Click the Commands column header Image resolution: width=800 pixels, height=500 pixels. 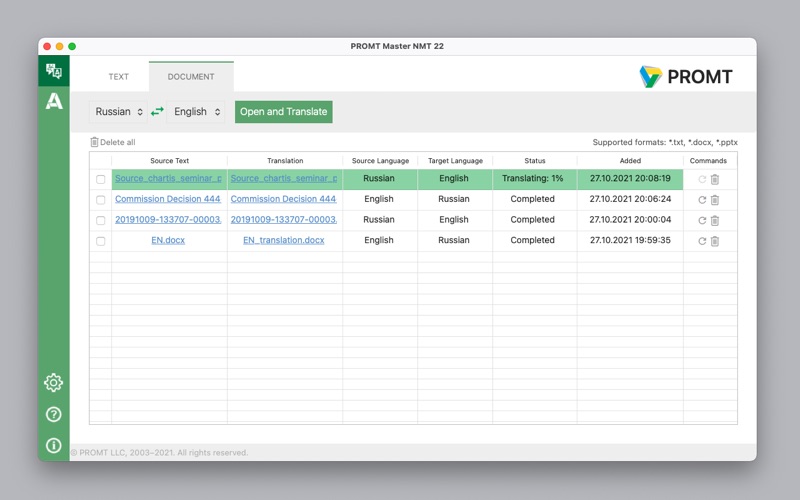[708, 161]
